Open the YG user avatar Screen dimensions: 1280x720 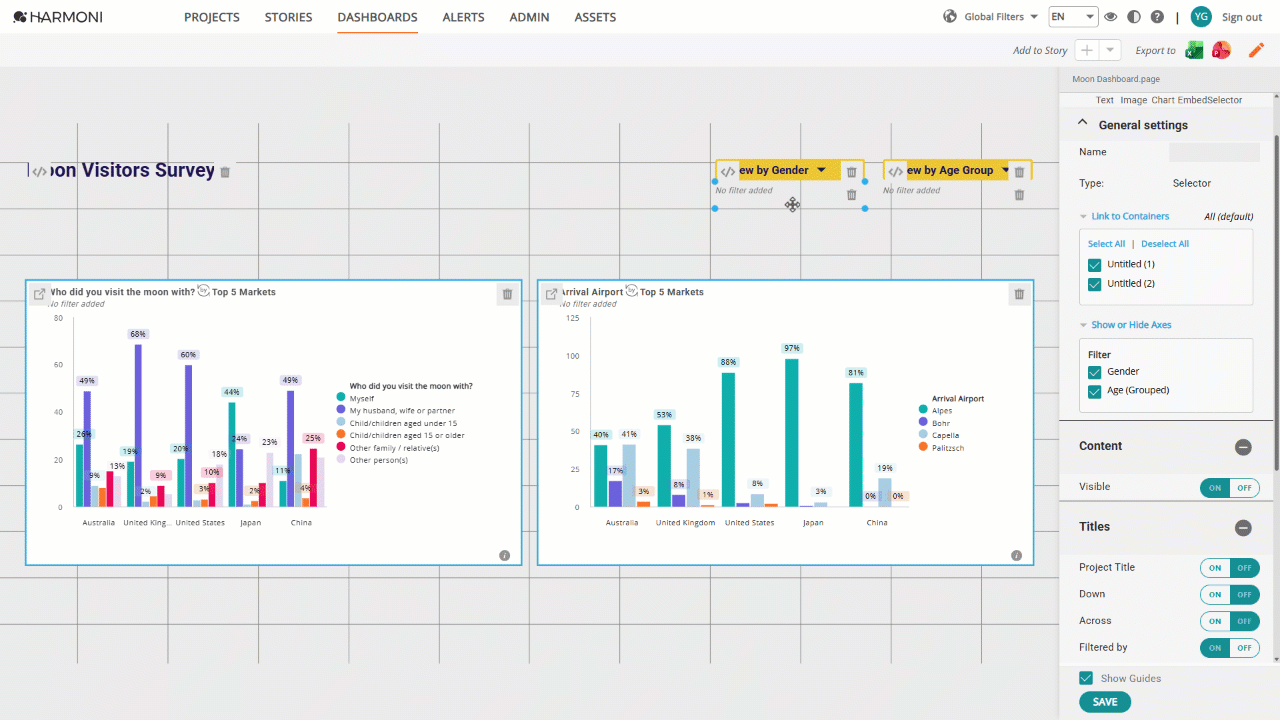point(1201,17)
